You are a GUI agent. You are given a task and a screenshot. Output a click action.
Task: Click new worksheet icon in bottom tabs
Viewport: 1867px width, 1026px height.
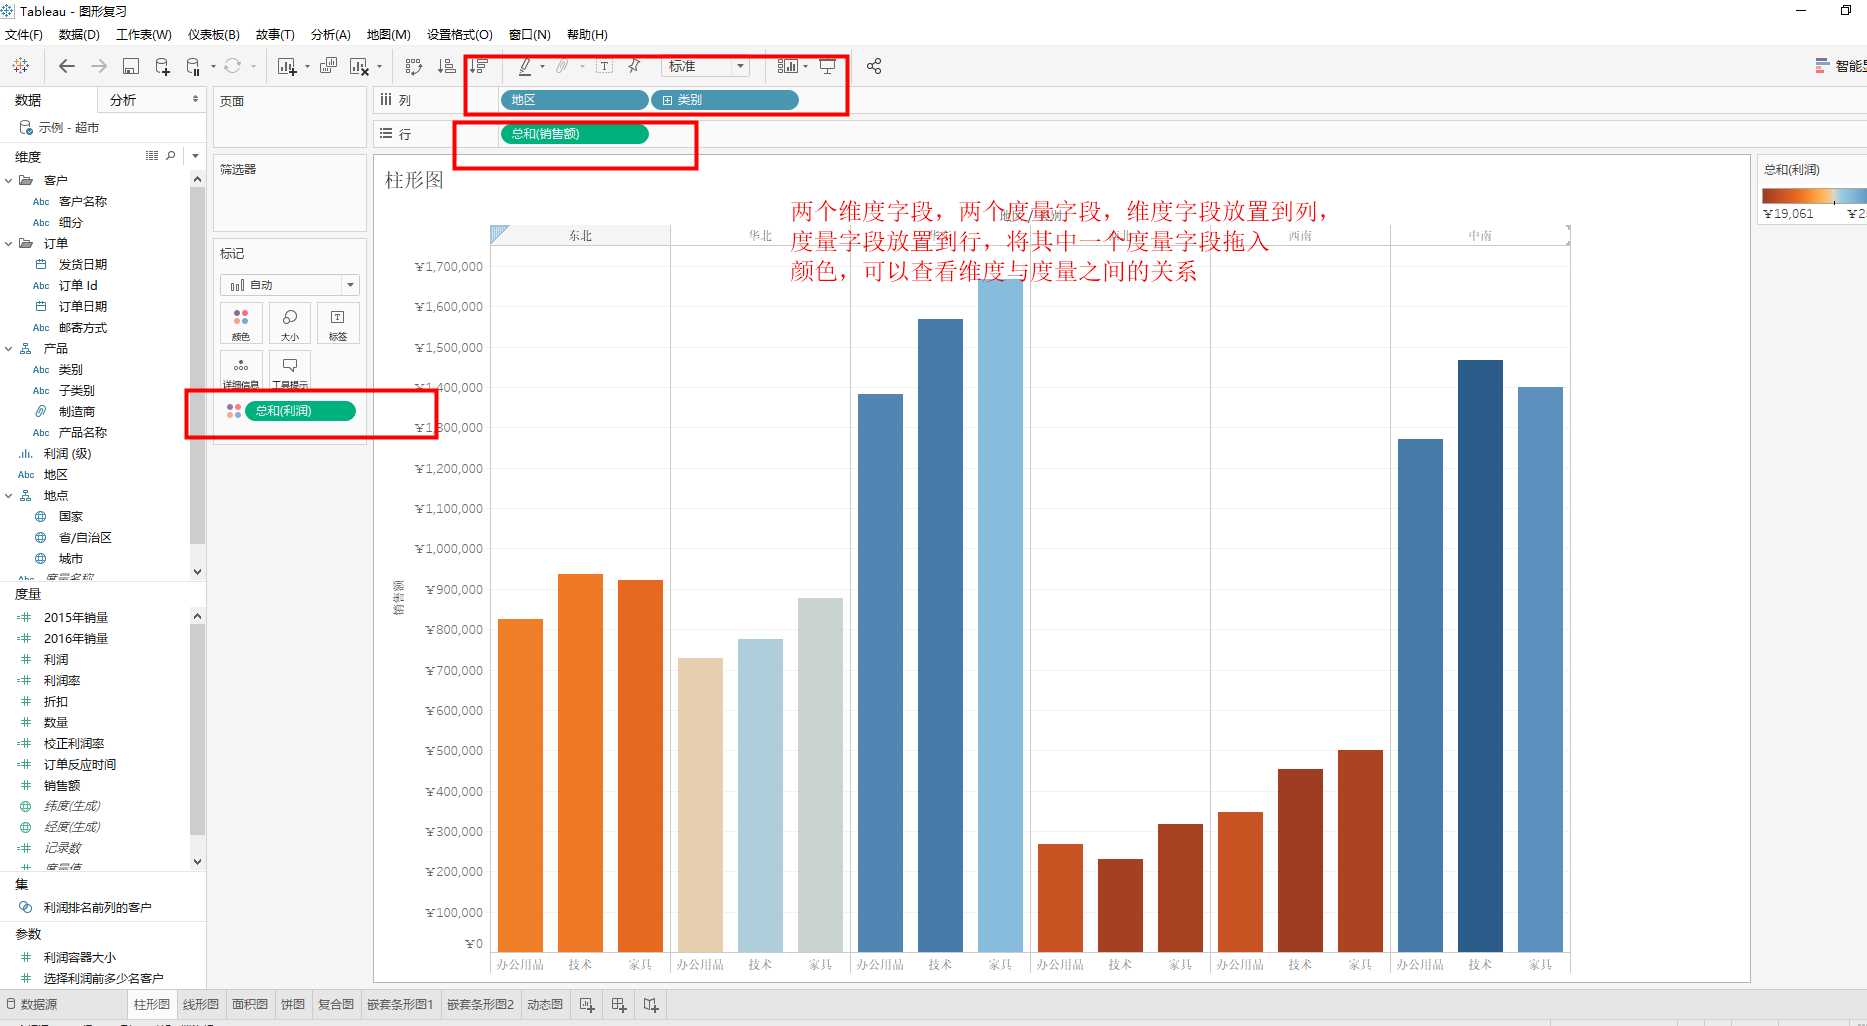587,1005
